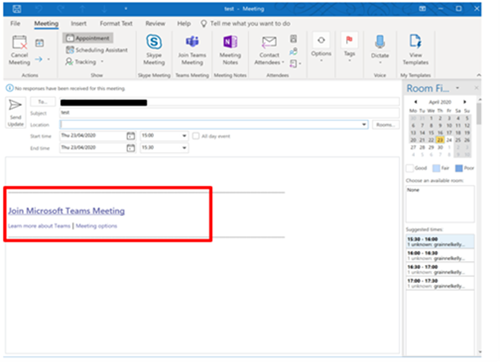Open the Format Text tab
The width and height of the screenshot is (500, 362).
(116, 24)
